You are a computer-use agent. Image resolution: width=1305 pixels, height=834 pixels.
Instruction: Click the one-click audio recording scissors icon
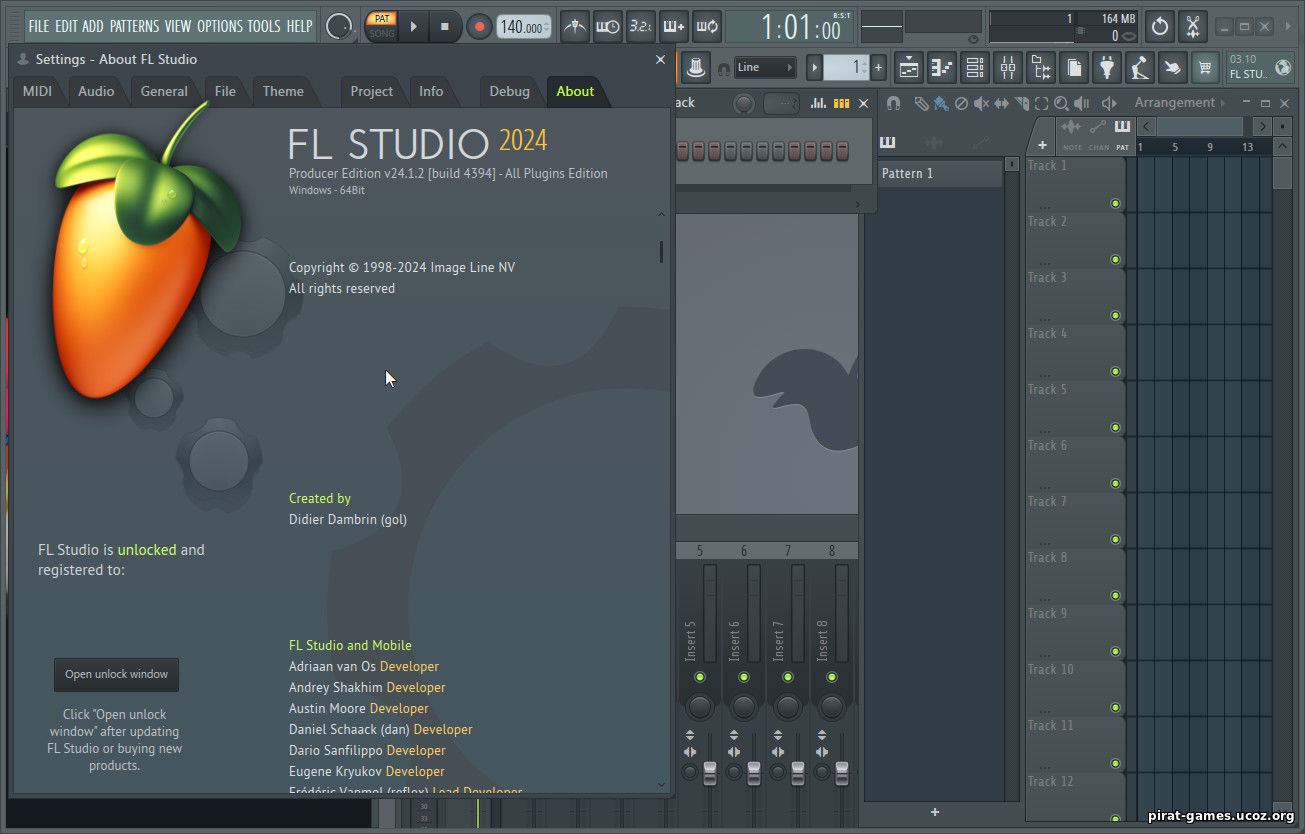click(1193, 27)
